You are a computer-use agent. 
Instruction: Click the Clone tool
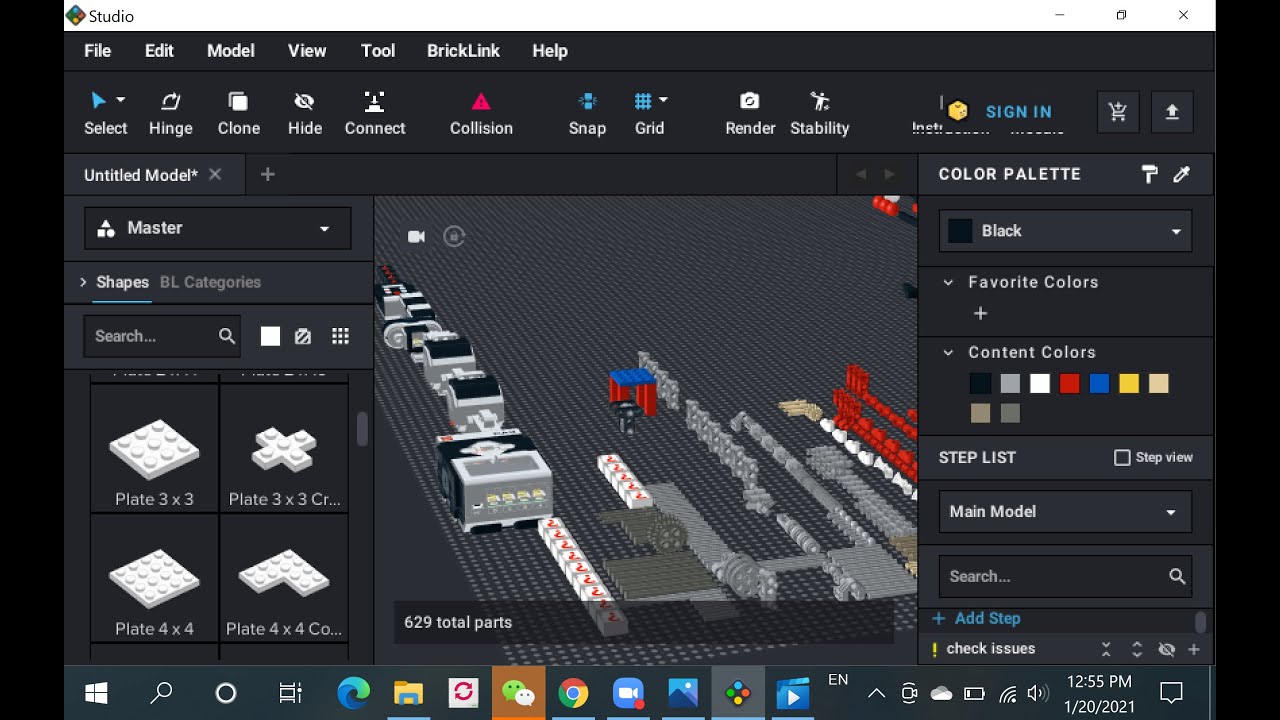click(x=238, y=113)
